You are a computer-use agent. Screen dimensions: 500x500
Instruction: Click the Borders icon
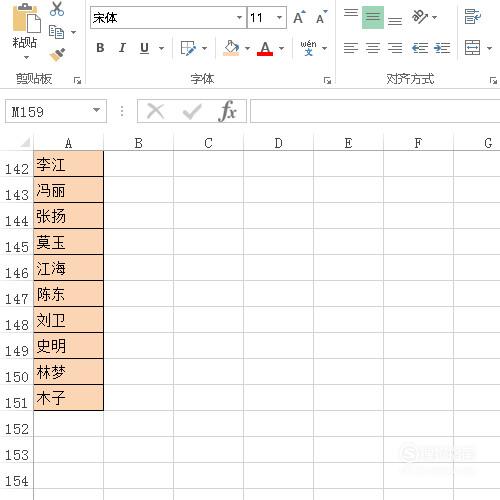click(x=188, y=48)
